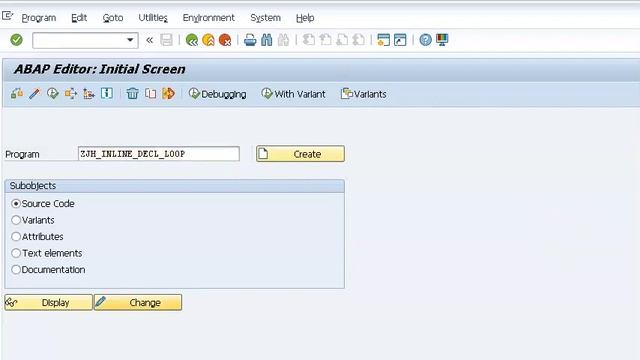Click the ABAP Editor: Initial Screen title
This screenshot has width=640, height=360.
point(100,69)
